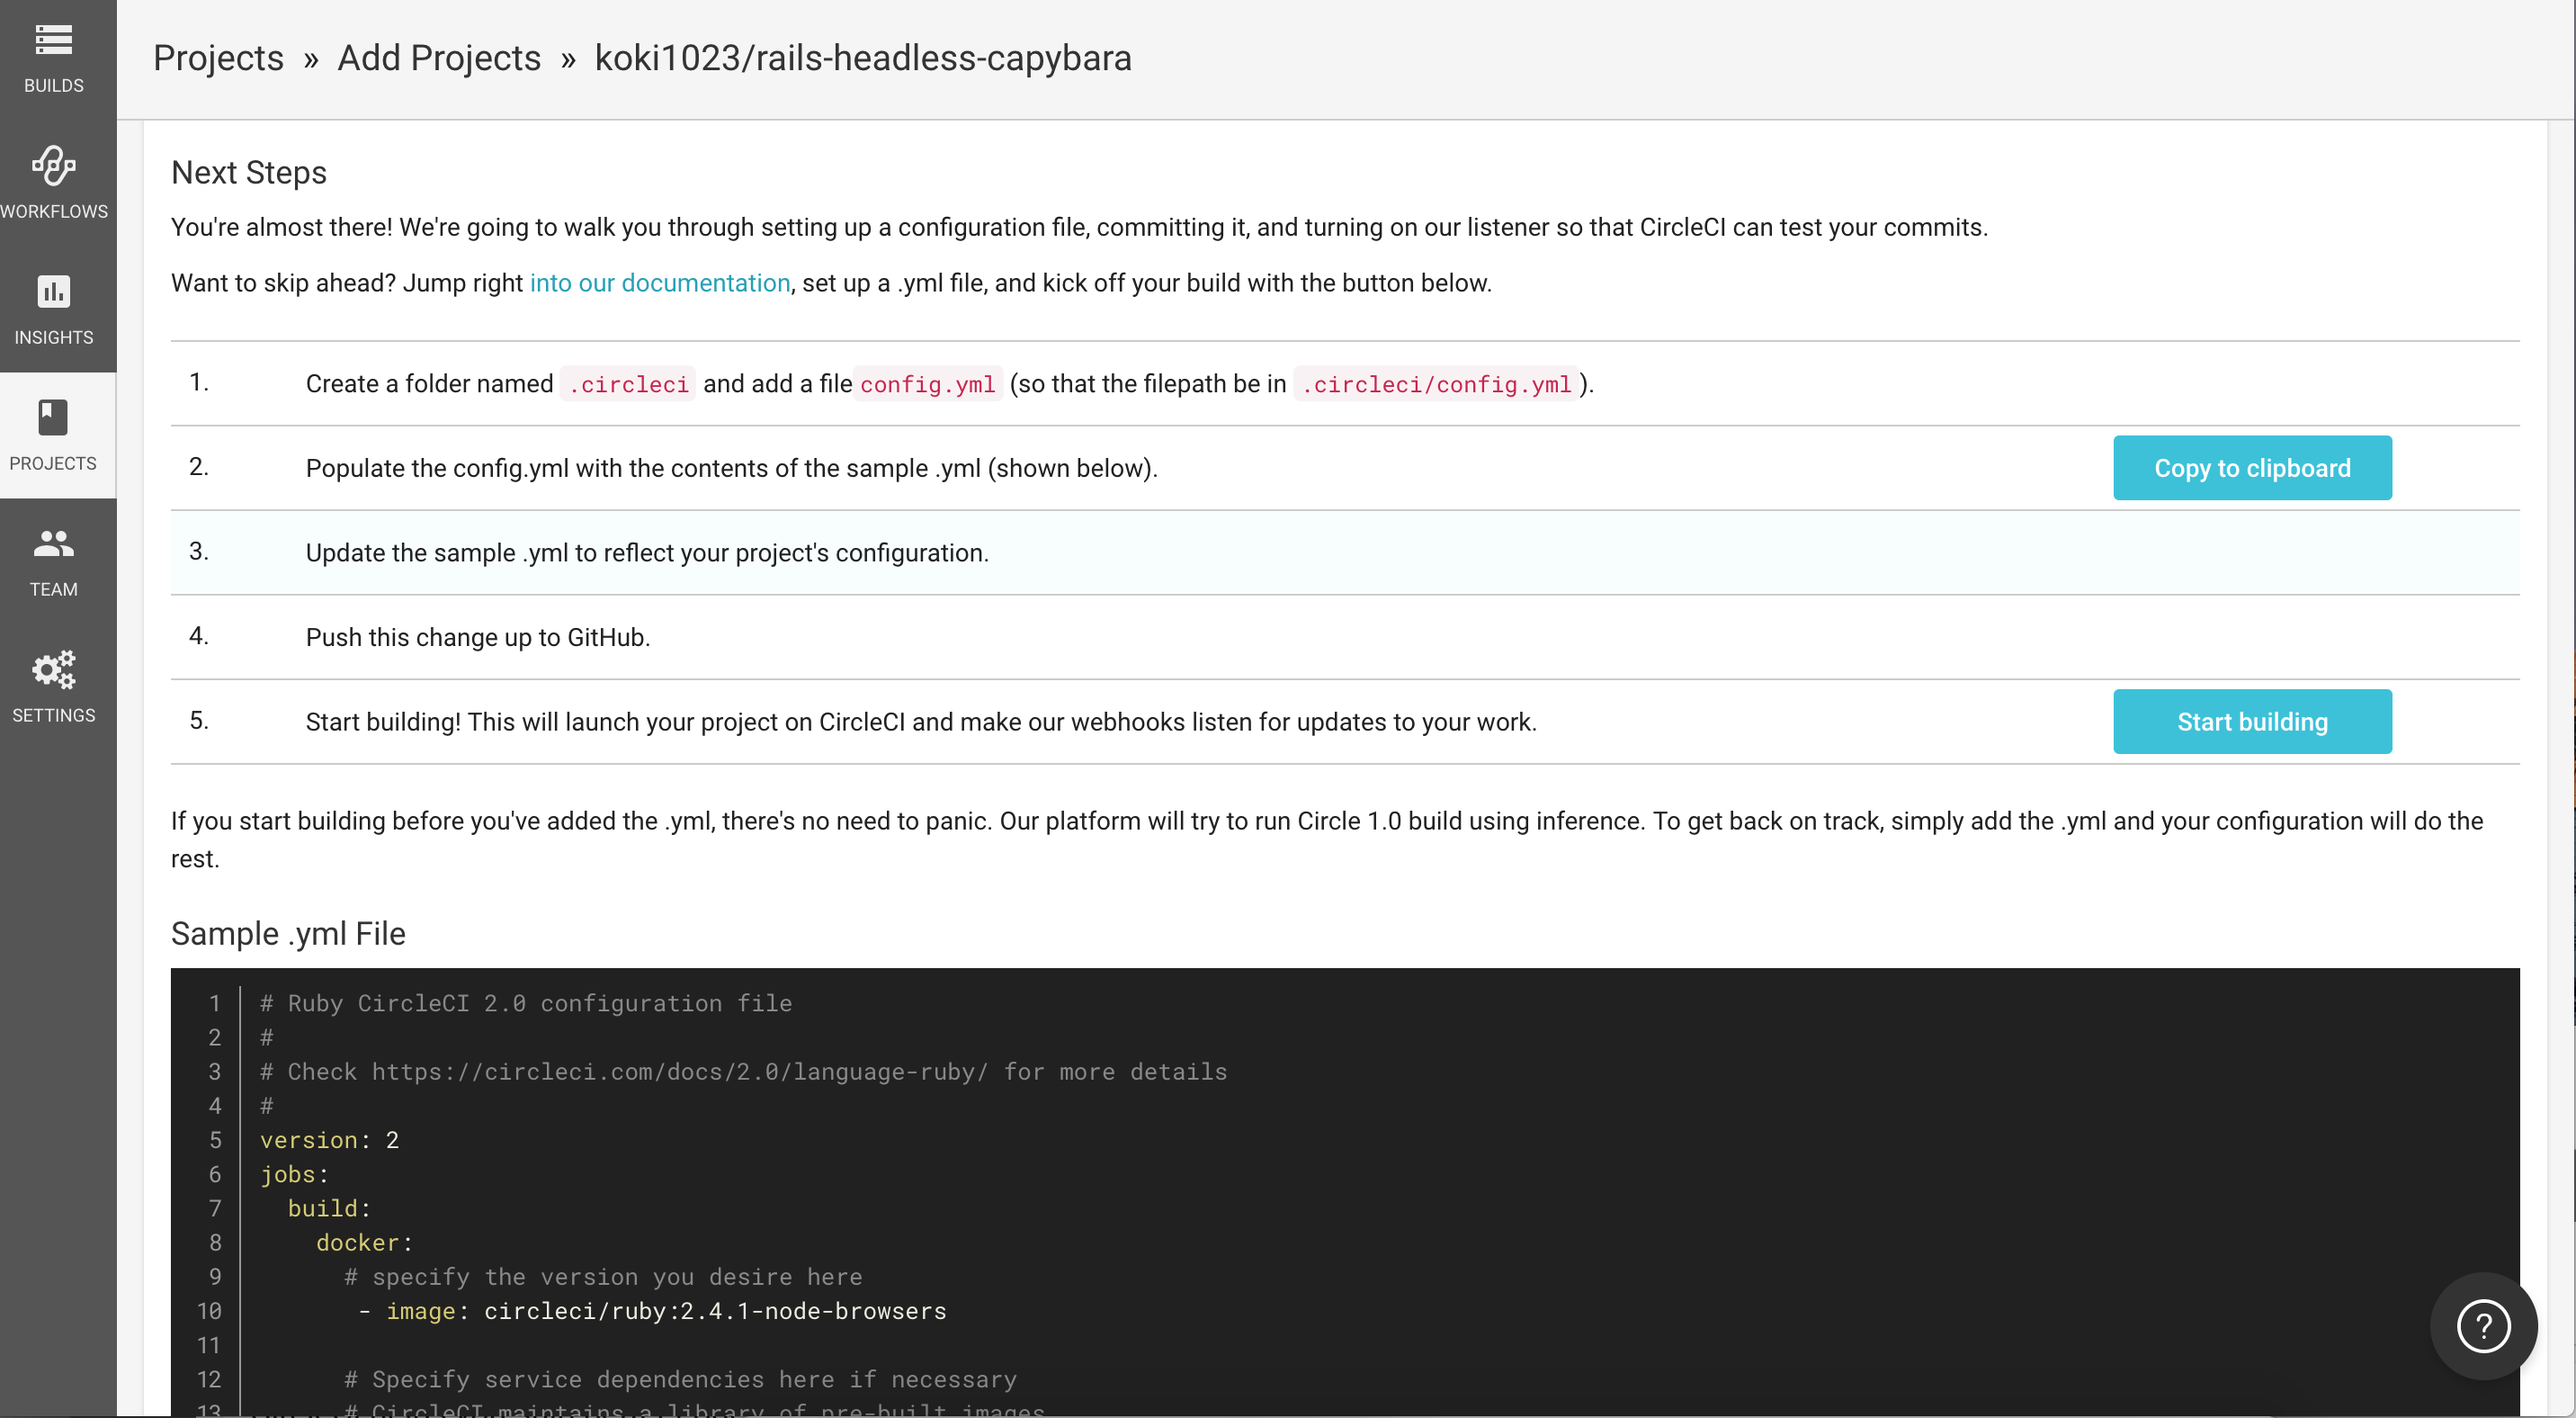Click the TEAM label in sidebar
Screen dimensions: 2576x1418
pyautogui.click(x=54, y=590)
